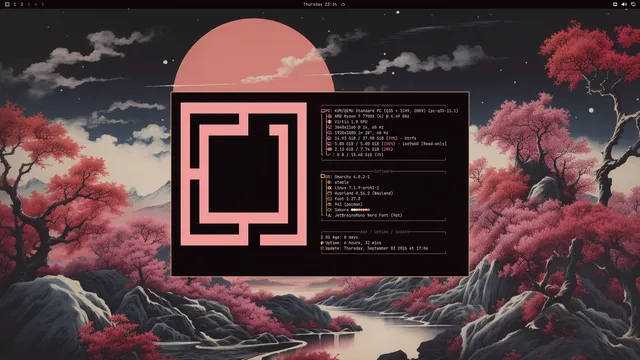Click the kernel icon beside Linux 7.1.9-arch1-2
This screenshot has height=360, width=640.
click(x=329, y=188)
